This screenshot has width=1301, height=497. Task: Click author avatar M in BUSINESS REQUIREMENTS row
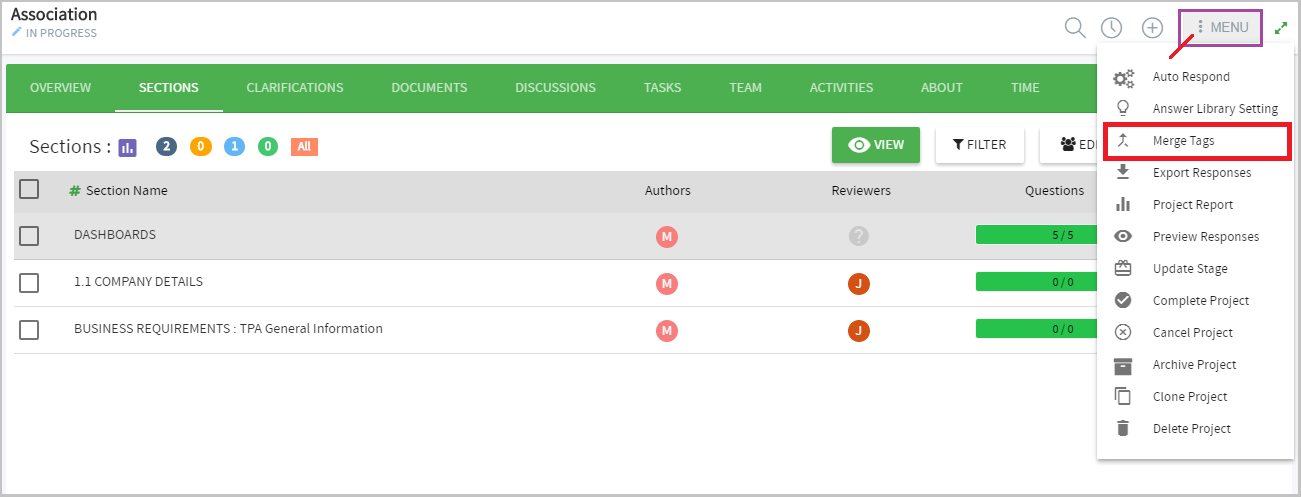(667, 330)
